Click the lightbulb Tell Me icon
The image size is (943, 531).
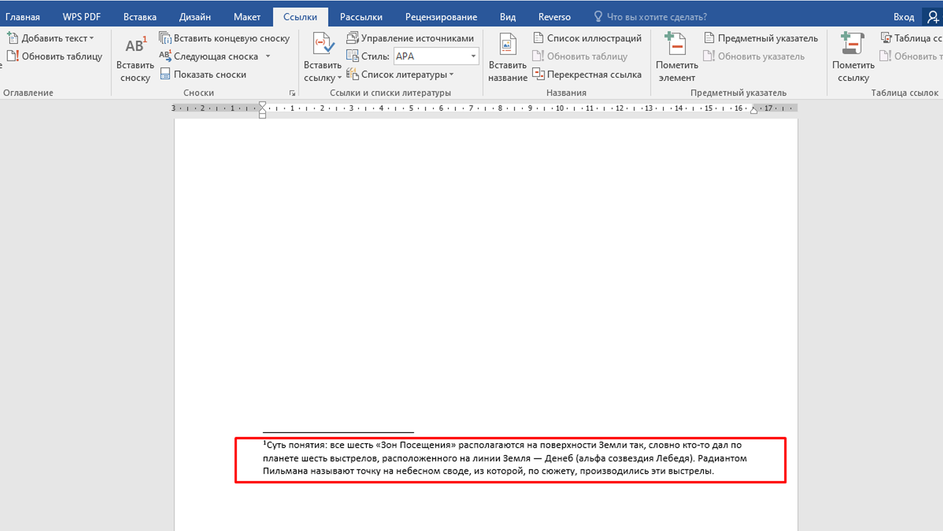(598, 16)
